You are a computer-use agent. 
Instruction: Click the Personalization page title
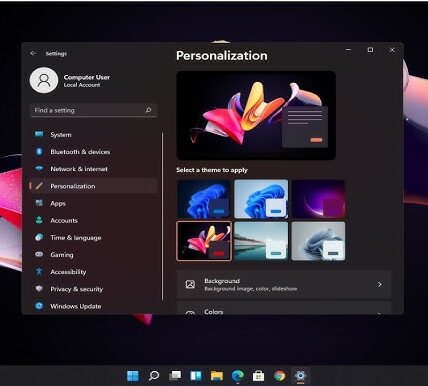click(x=222, y=56)
